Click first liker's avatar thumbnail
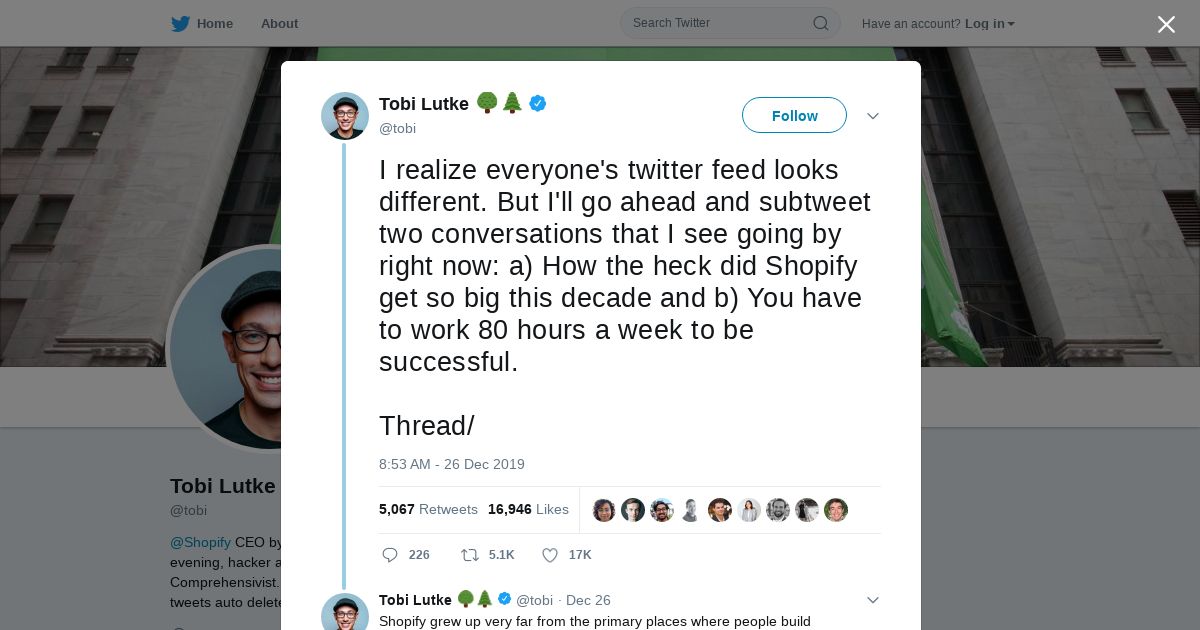This screenshot has width=1200, height=630. pos(604,510)
